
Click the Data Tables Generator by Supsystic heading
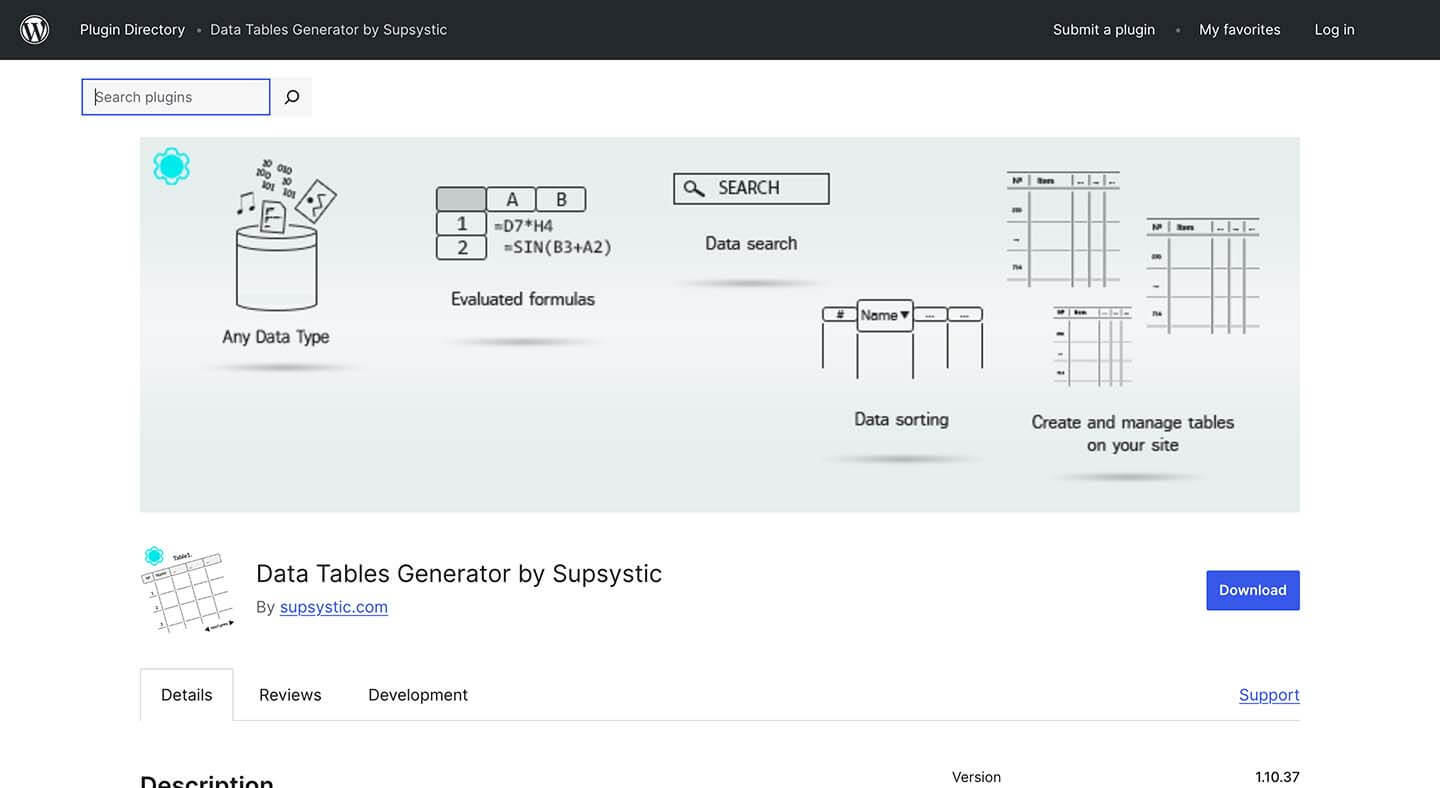(x=459, y=574)
